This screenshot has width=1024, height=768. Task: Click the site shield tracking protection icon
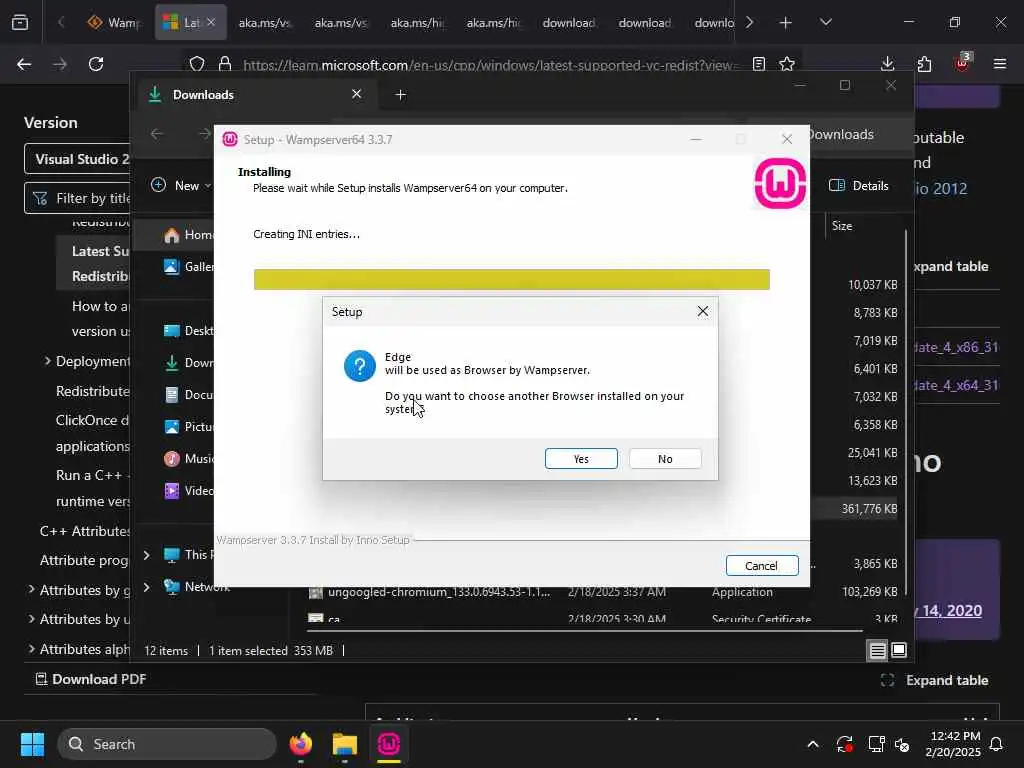197,64
